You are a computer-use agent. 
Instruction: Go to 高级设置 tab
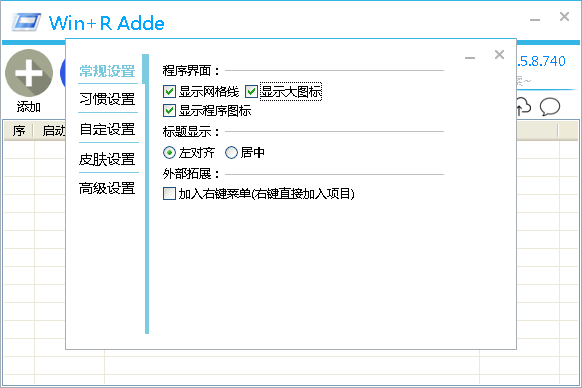(107, 188)
